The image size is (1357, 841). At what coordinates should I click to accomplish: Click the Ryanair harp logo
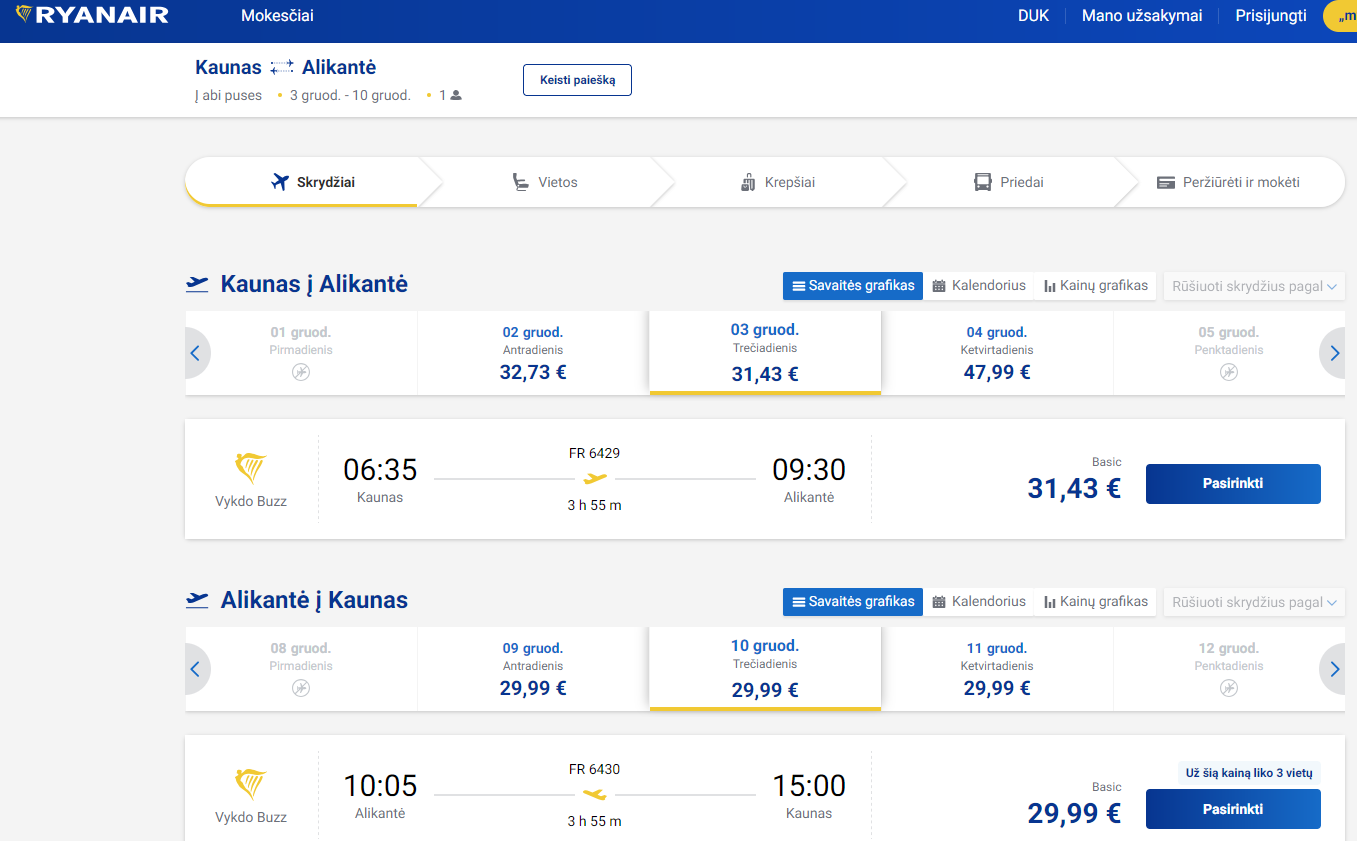[24, 15]
